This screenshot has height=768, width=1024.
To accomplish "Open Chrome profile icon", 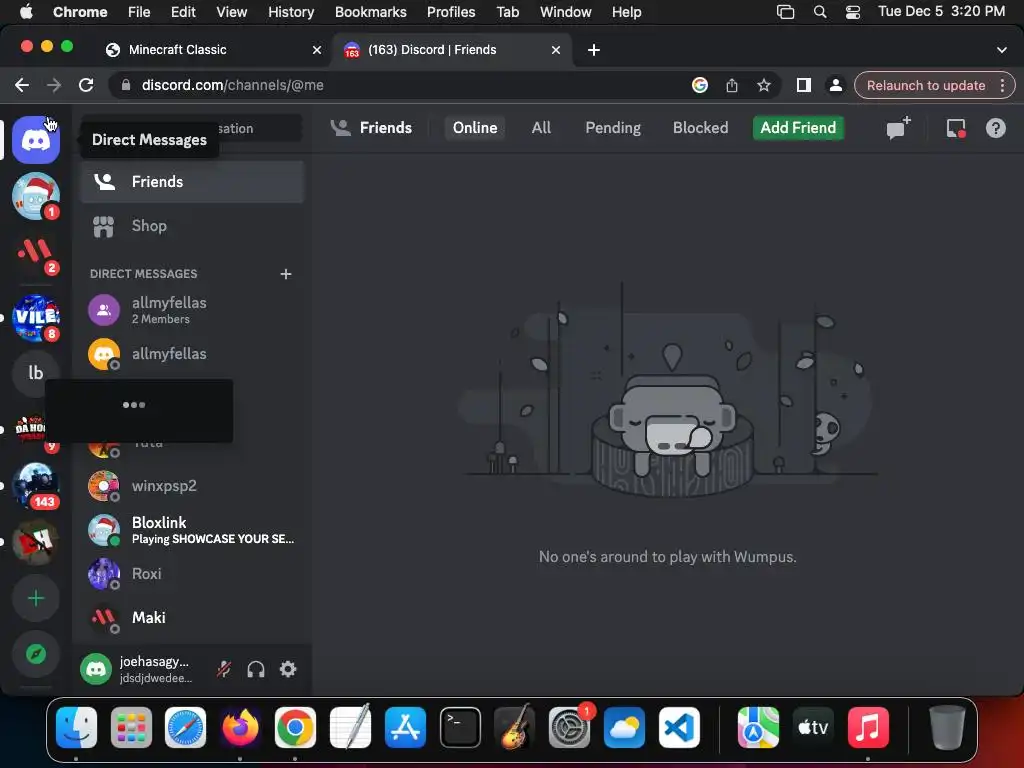I will 835,85.
